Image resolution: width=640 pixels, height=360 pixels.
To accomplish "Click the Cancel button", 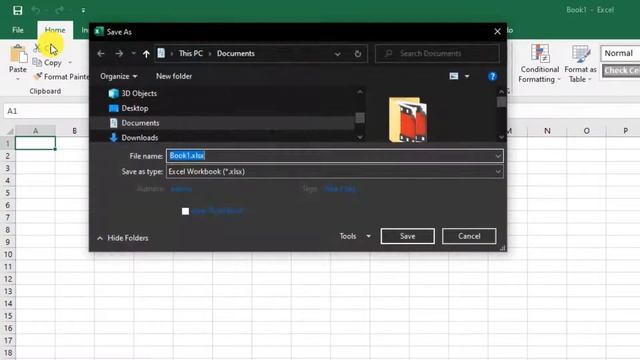I will coord(469,236).
